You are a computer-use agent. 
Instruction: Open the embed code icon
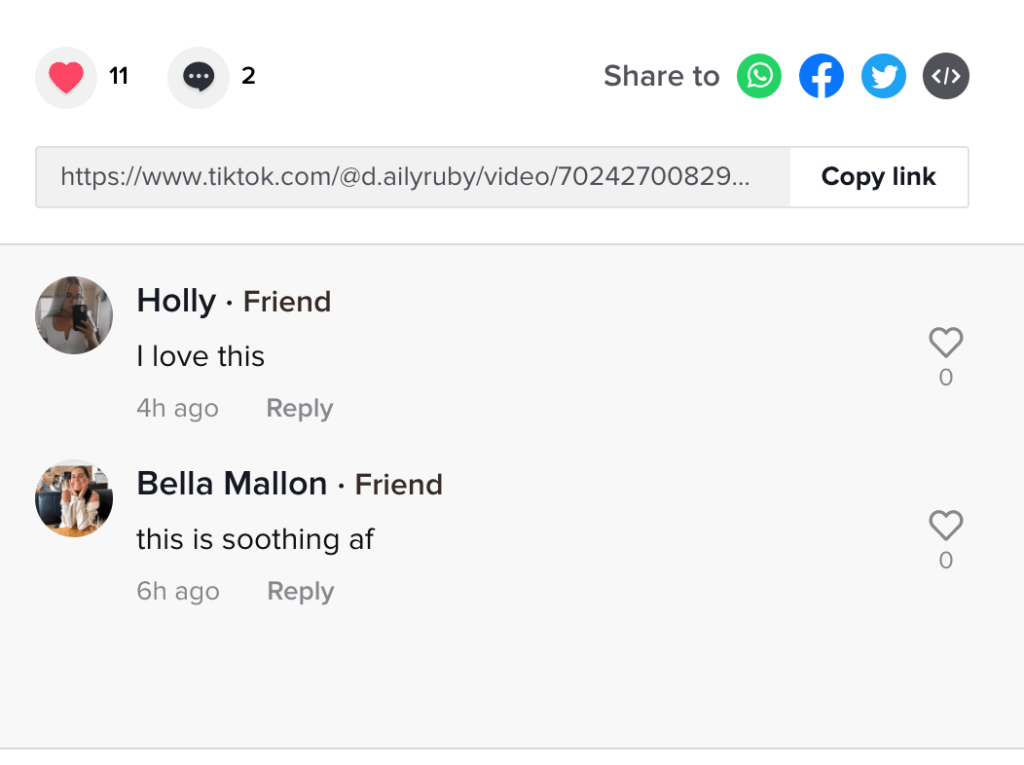[946, 76]
